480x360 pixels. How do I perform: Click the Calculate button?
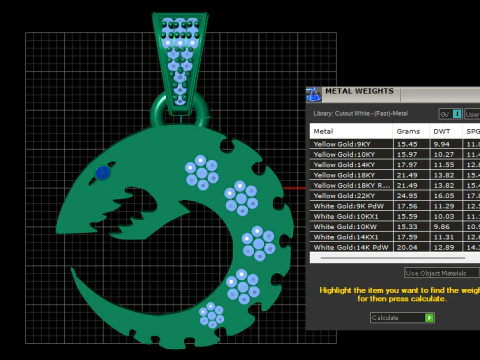[x=402, y=318]
